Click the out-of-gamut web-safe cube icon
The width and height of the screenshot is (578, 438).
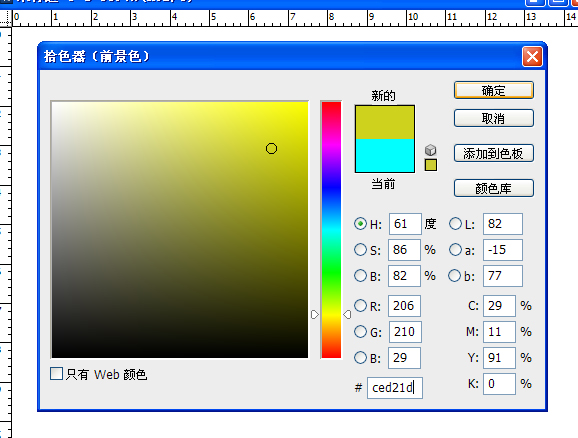pyautogui.click(x=431, y=150)
